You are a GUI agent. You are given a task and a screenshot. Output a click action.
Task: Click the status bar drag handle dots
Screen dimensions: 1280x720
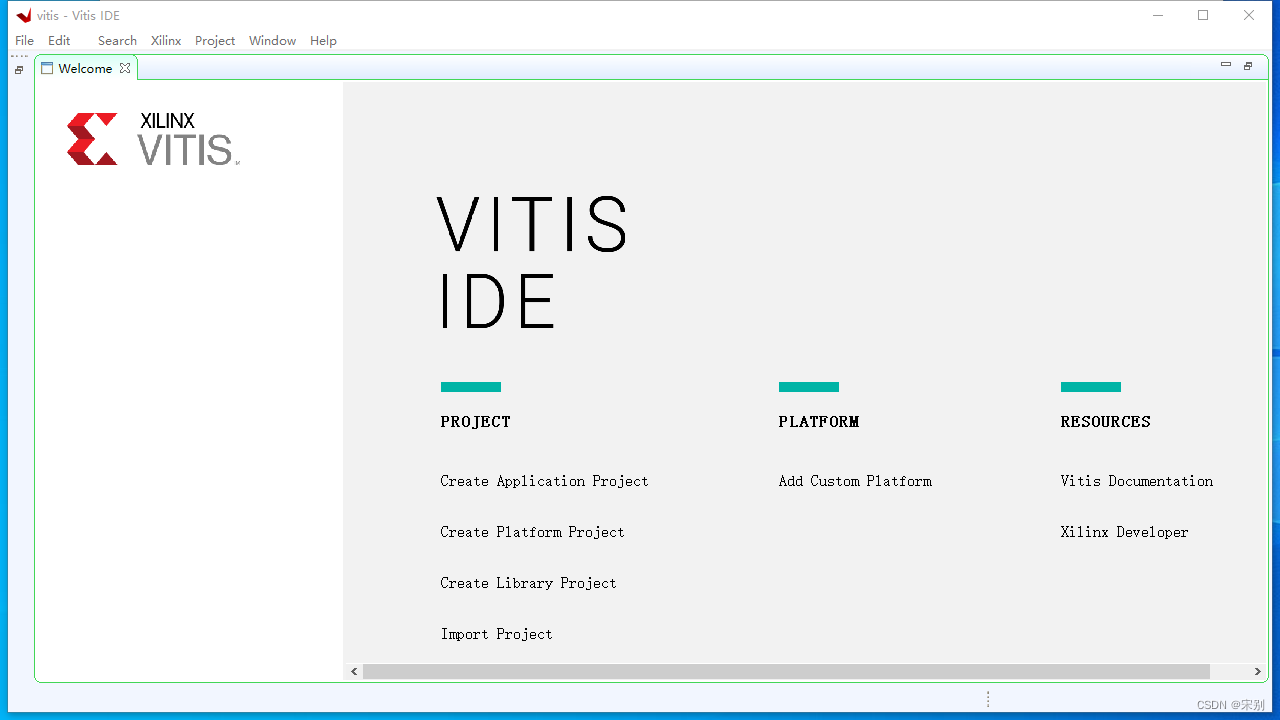pos(988,699)
